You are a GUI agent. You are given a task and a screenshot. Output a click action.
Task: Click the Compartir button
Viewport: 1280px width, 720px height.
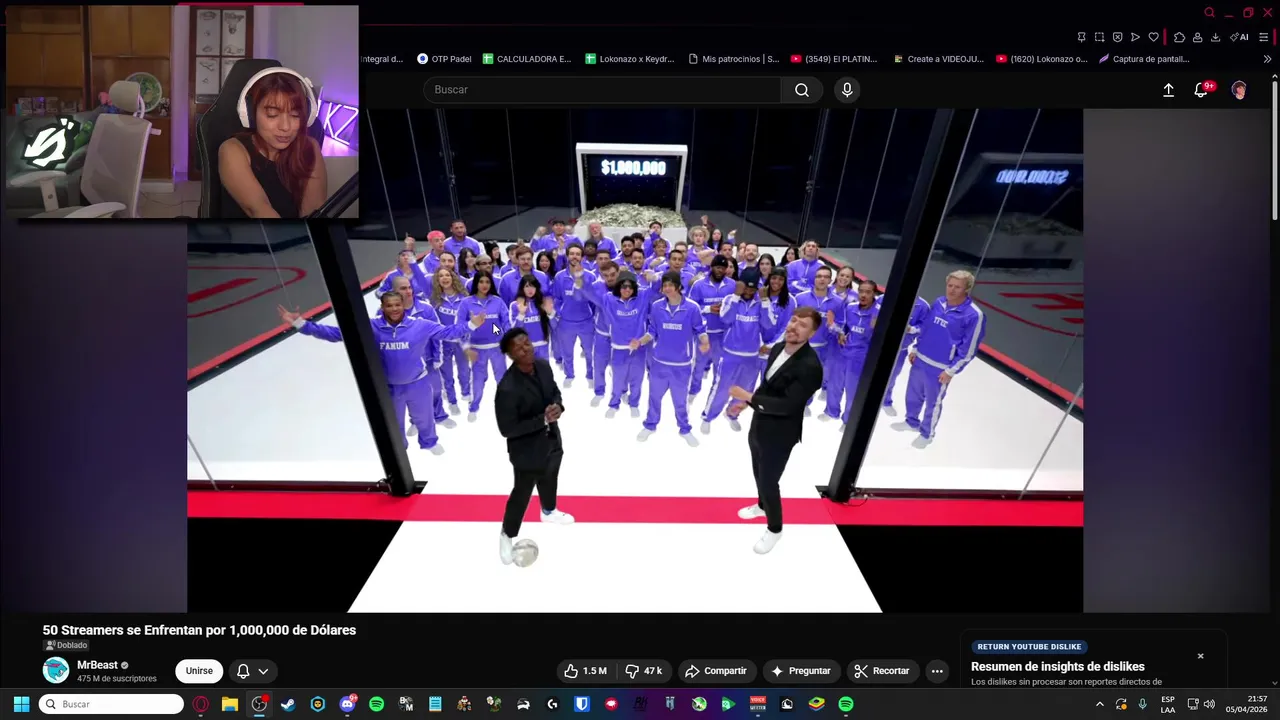click(x=716, y=671)
